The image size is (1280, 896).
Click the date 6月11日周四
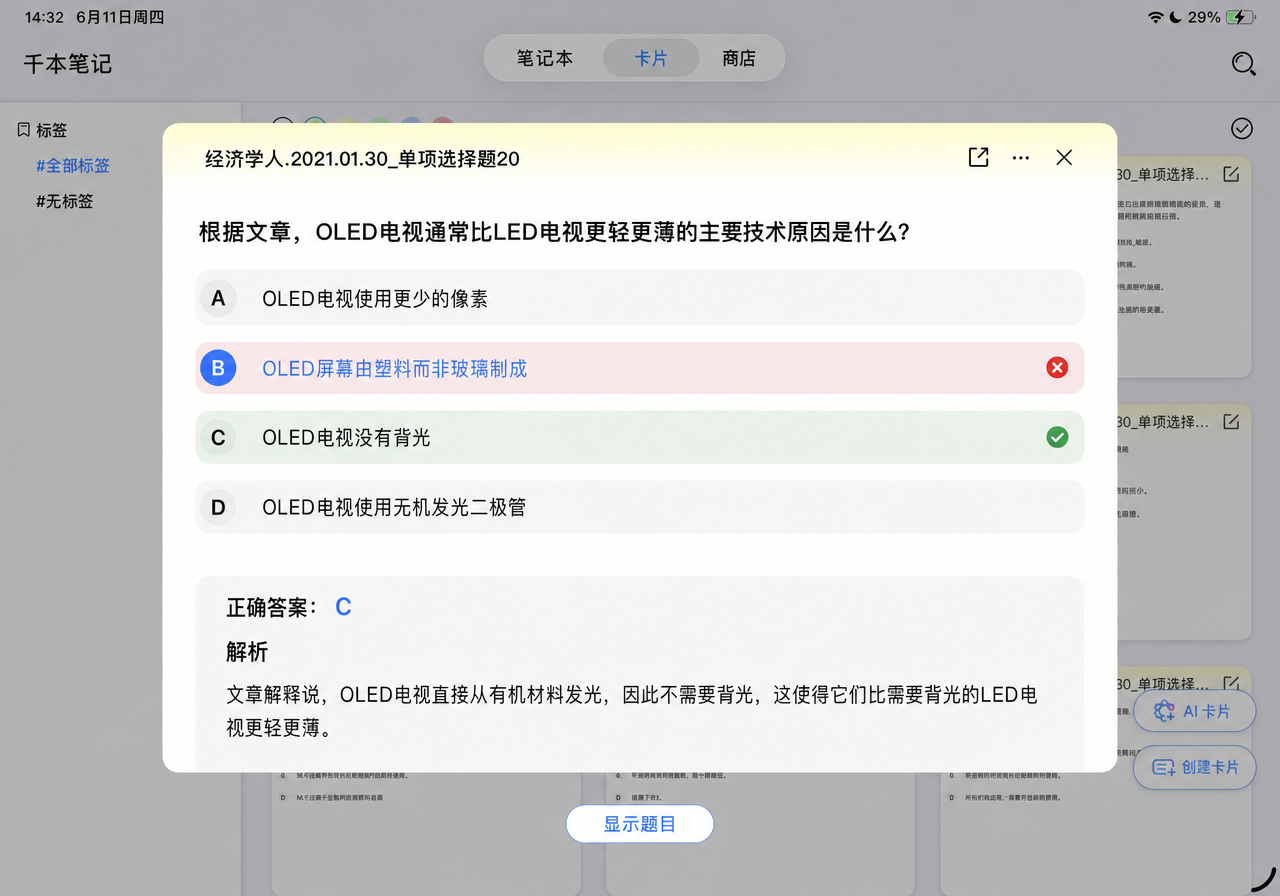pyautogui.click(x=120, y=17)
